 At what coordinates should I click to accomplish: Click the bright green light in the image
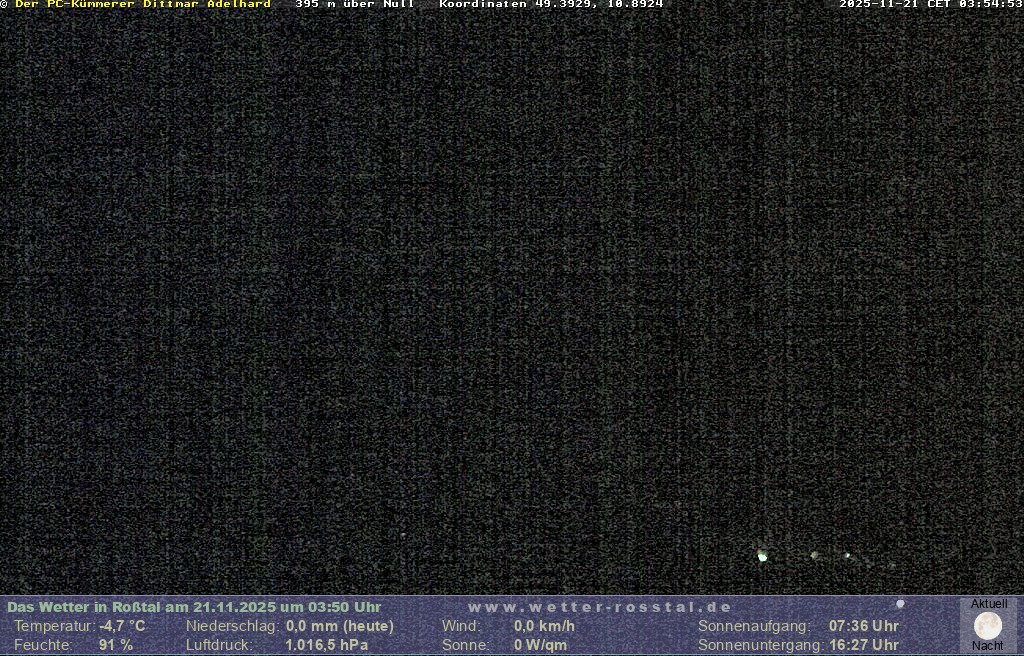762,556
